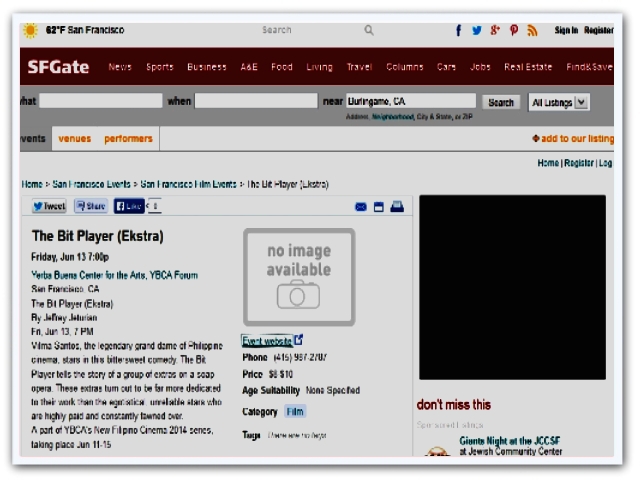Open the Twitter icon in top bar
The height and width of the screenshot is (480, 640).
[477, 31]
